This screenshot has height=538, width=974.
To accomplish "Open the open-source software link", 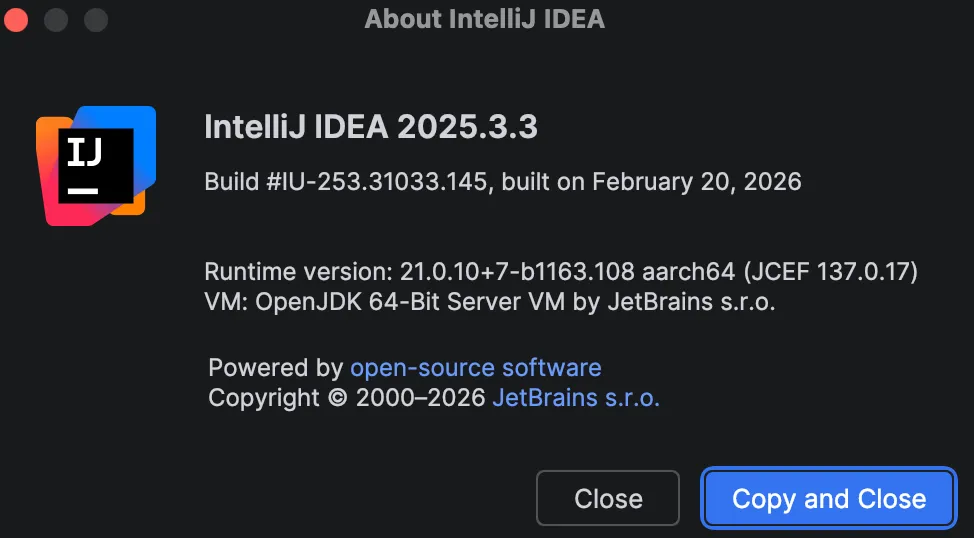I will pyautogui.click(x=475, y=367).
